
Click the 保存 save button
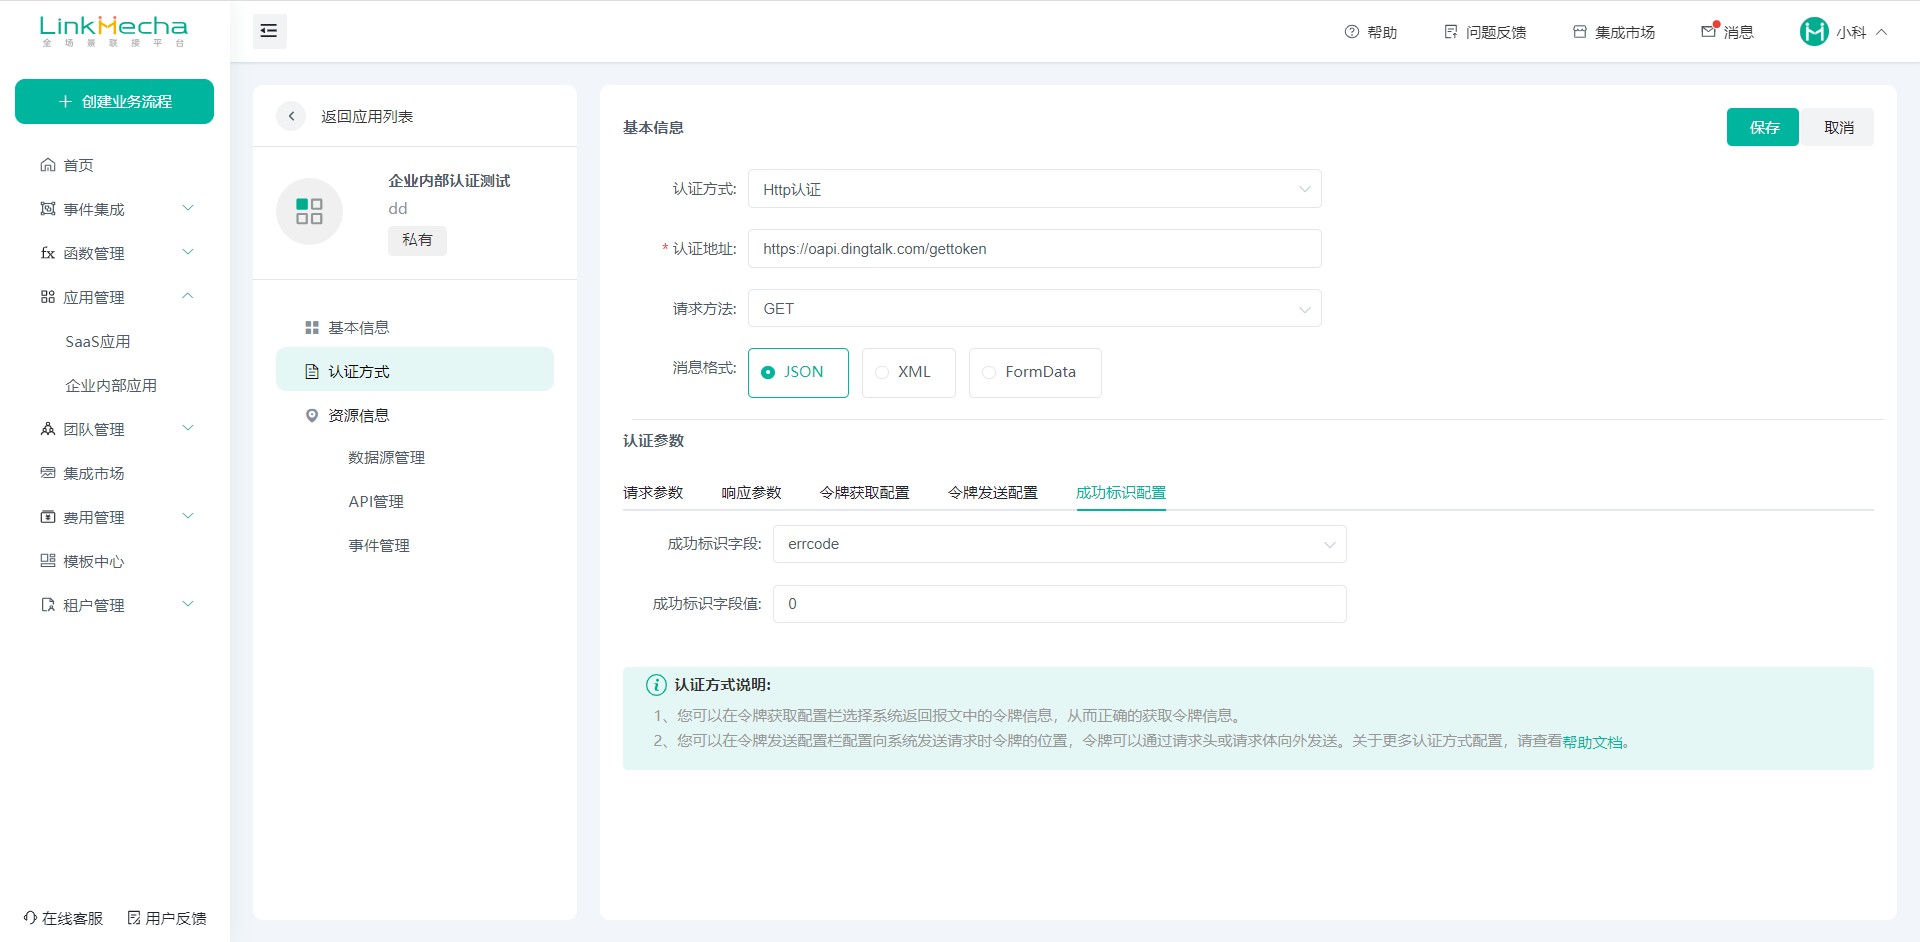click(1763, 127)
